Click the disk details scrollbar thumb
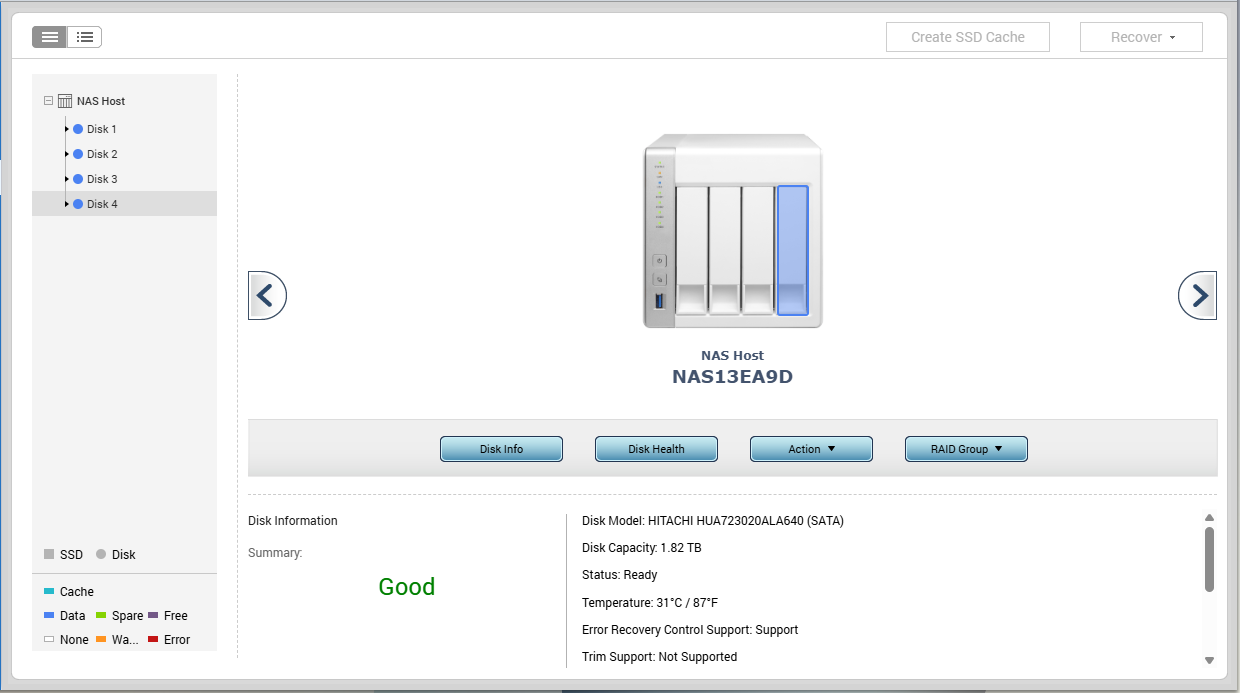The height and width of the screenshot is (693, 1240). point(1209,559)
